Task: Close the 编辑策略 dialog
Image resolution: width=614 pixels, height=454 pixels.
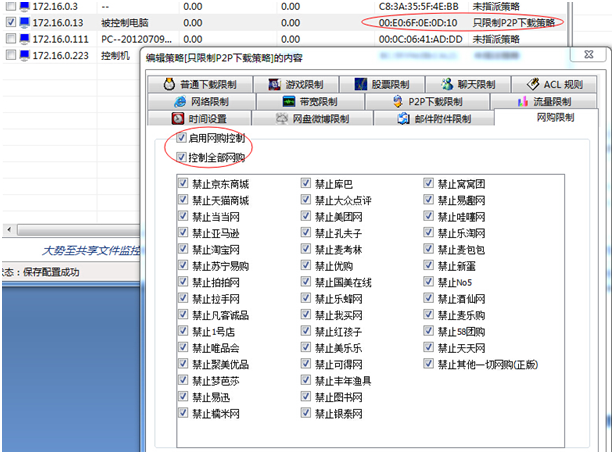Action: pos(588,54)
